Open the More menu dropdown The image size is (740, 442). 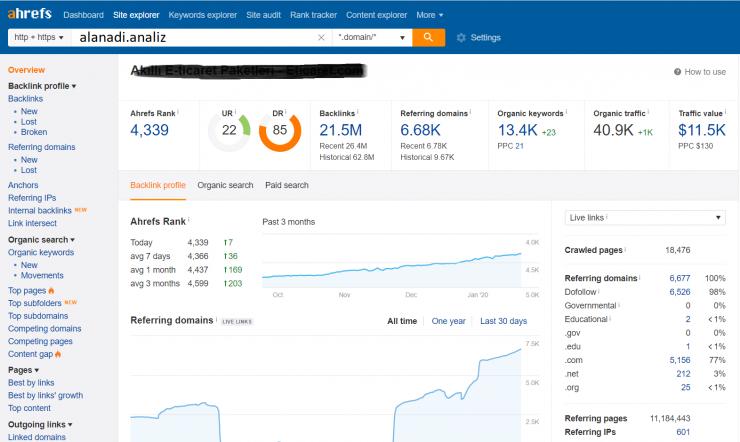pyautogui.click(x=429, y=15)
